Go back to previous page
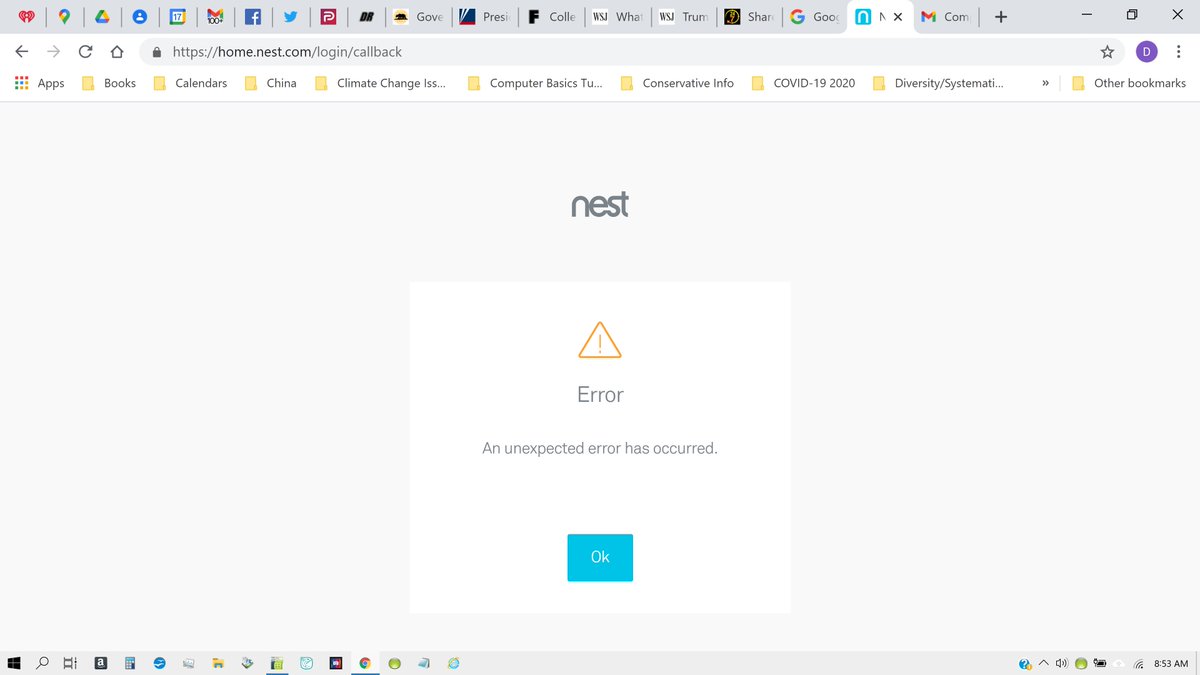The image size is (1200, 675). pos(22,51)
